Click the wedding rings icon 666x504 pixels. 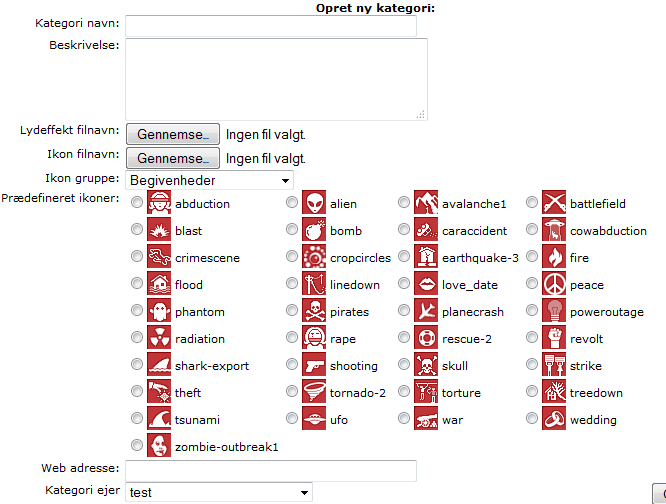(554, 418)
